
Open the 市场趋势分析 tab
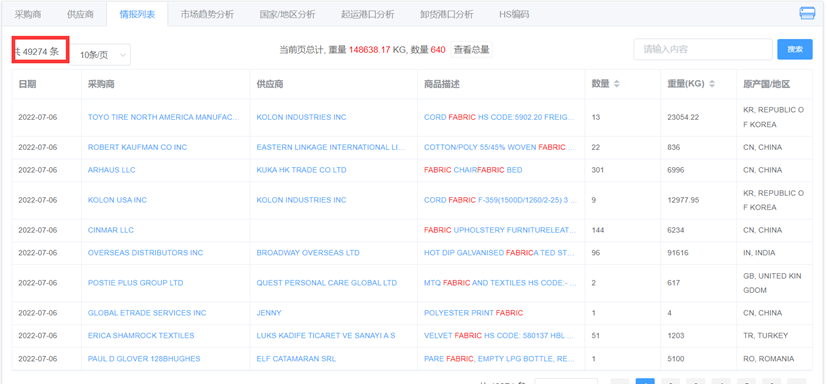207,14
